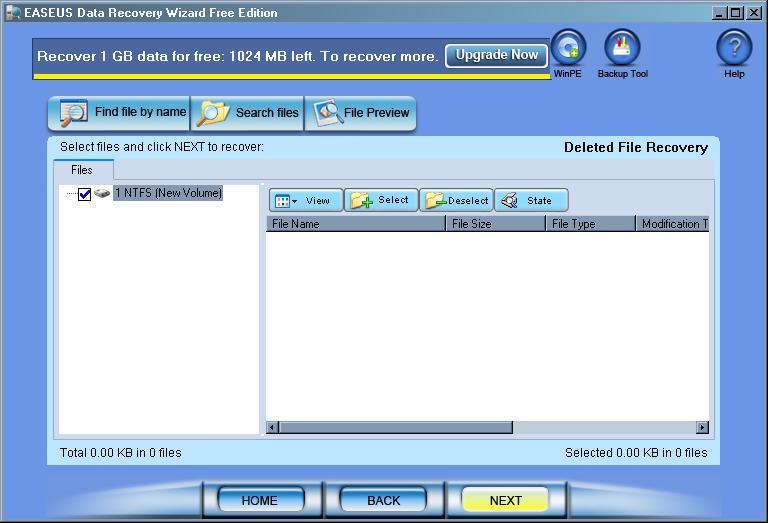
Task: Click the drive icon beside NTFS volume
Action: coord(102,193)
